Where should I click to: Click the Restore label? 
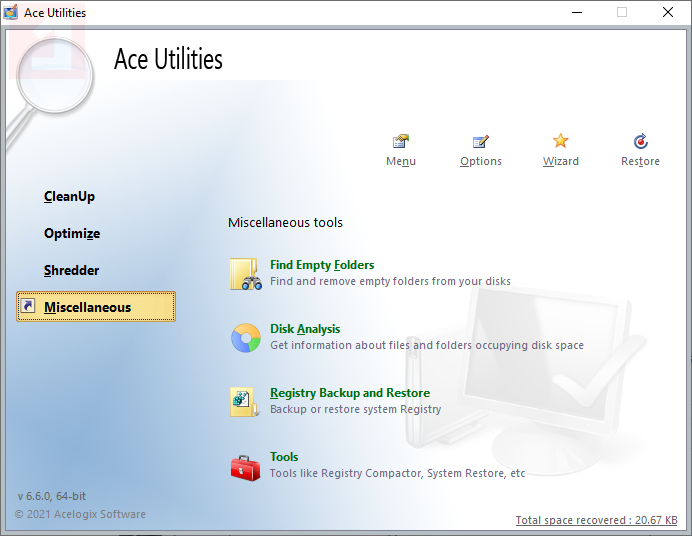tap(640, 161)
